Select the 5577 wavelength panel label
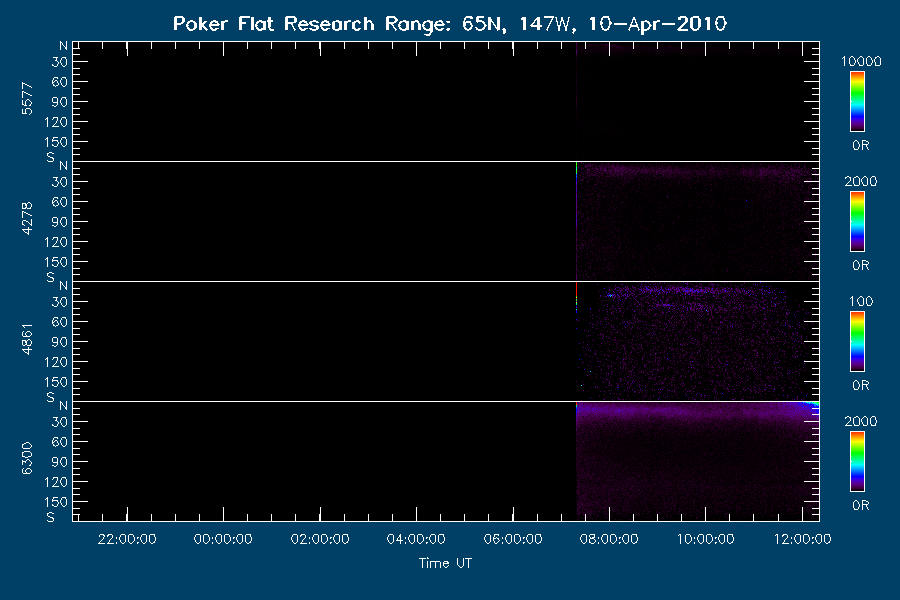This screenshot has width=900, height=600. [x=27, y=99]
